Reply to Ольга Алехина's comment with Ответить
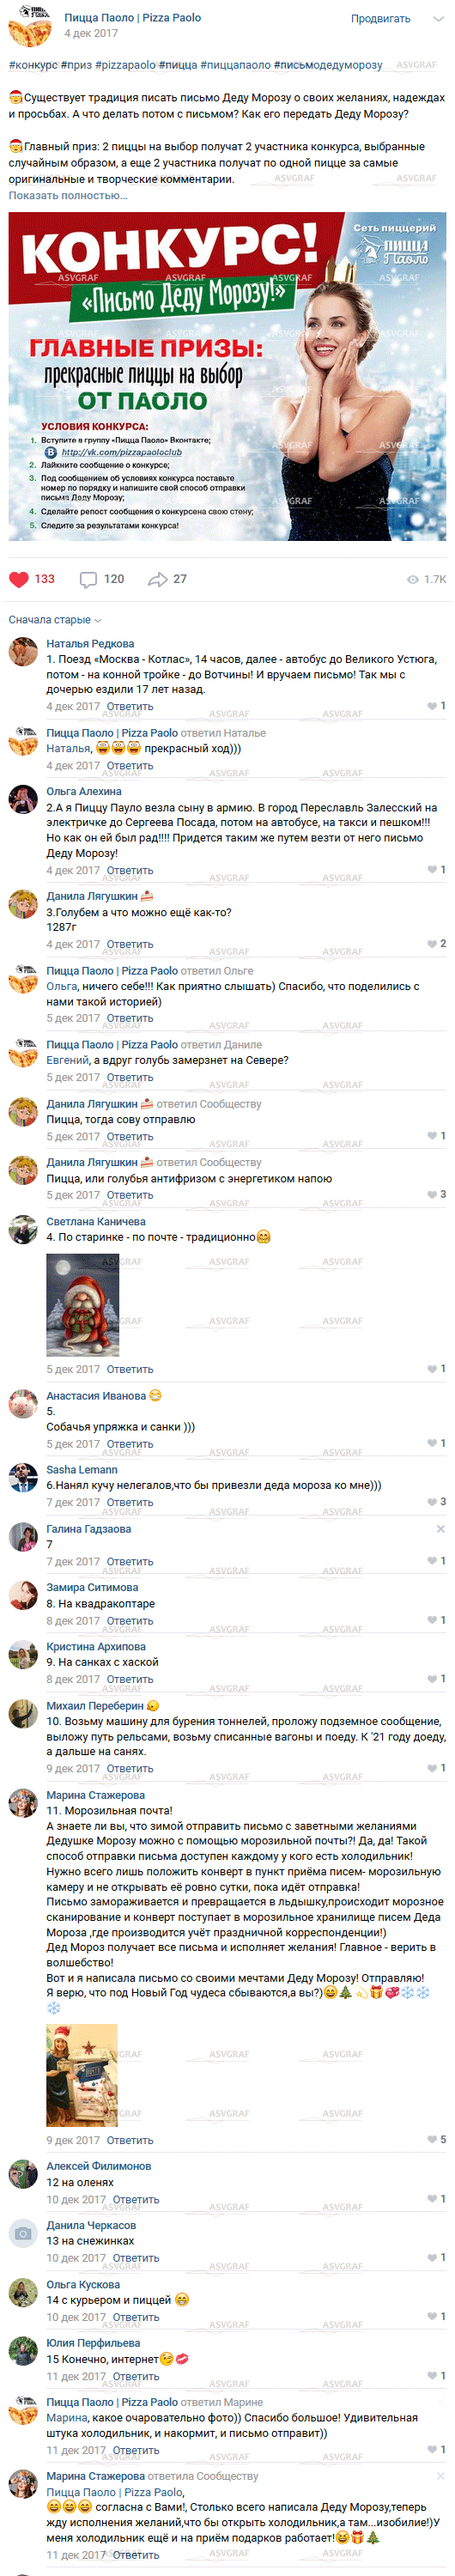The height and width of the screenshot is (2576, 455). [130, 871]
